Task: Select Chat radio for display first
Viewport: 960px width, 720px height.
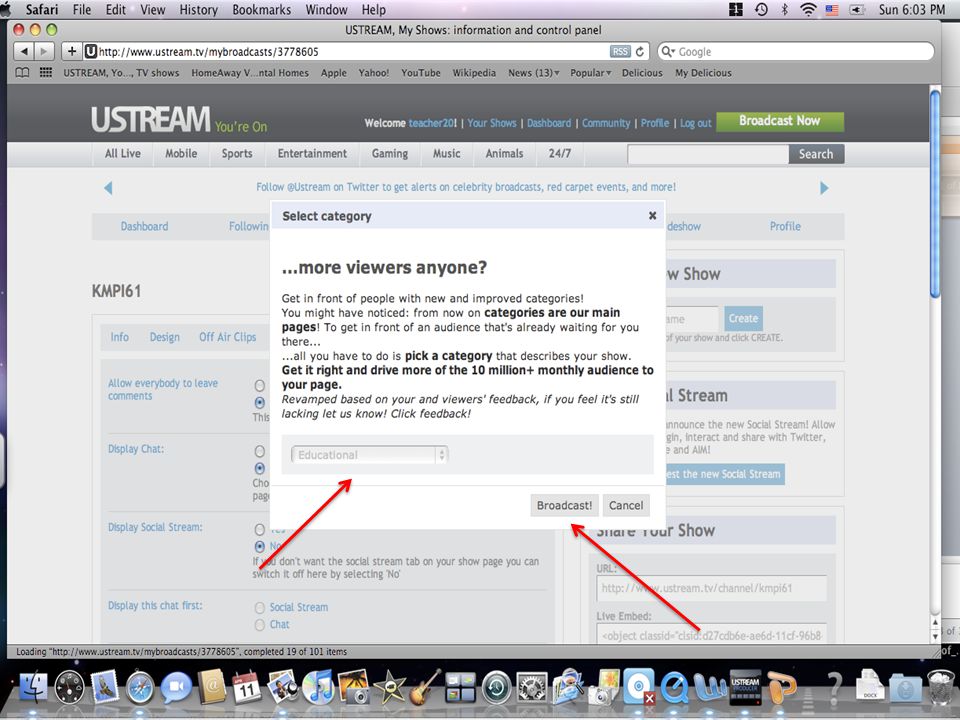Action: 260,624
